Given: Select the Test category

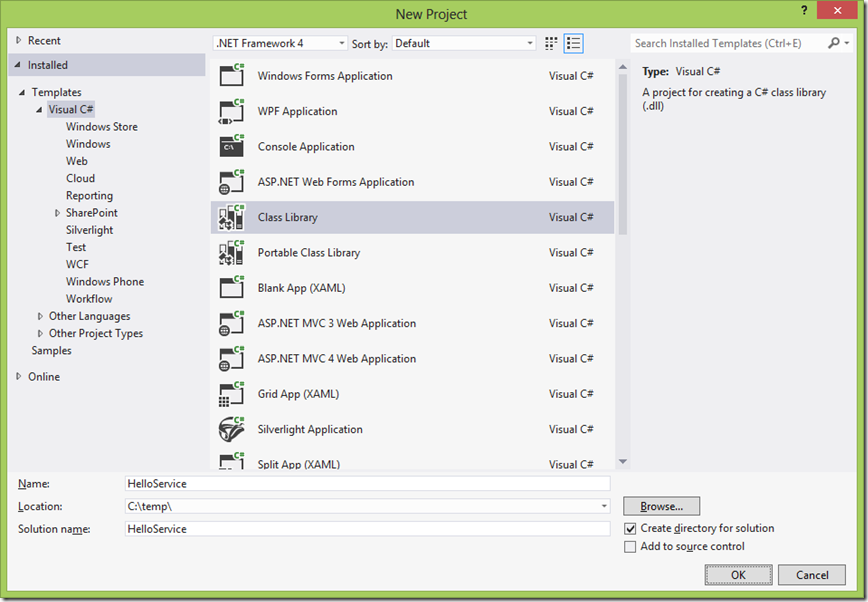Looking at the screenshot, I should click(x=76, y=247).
